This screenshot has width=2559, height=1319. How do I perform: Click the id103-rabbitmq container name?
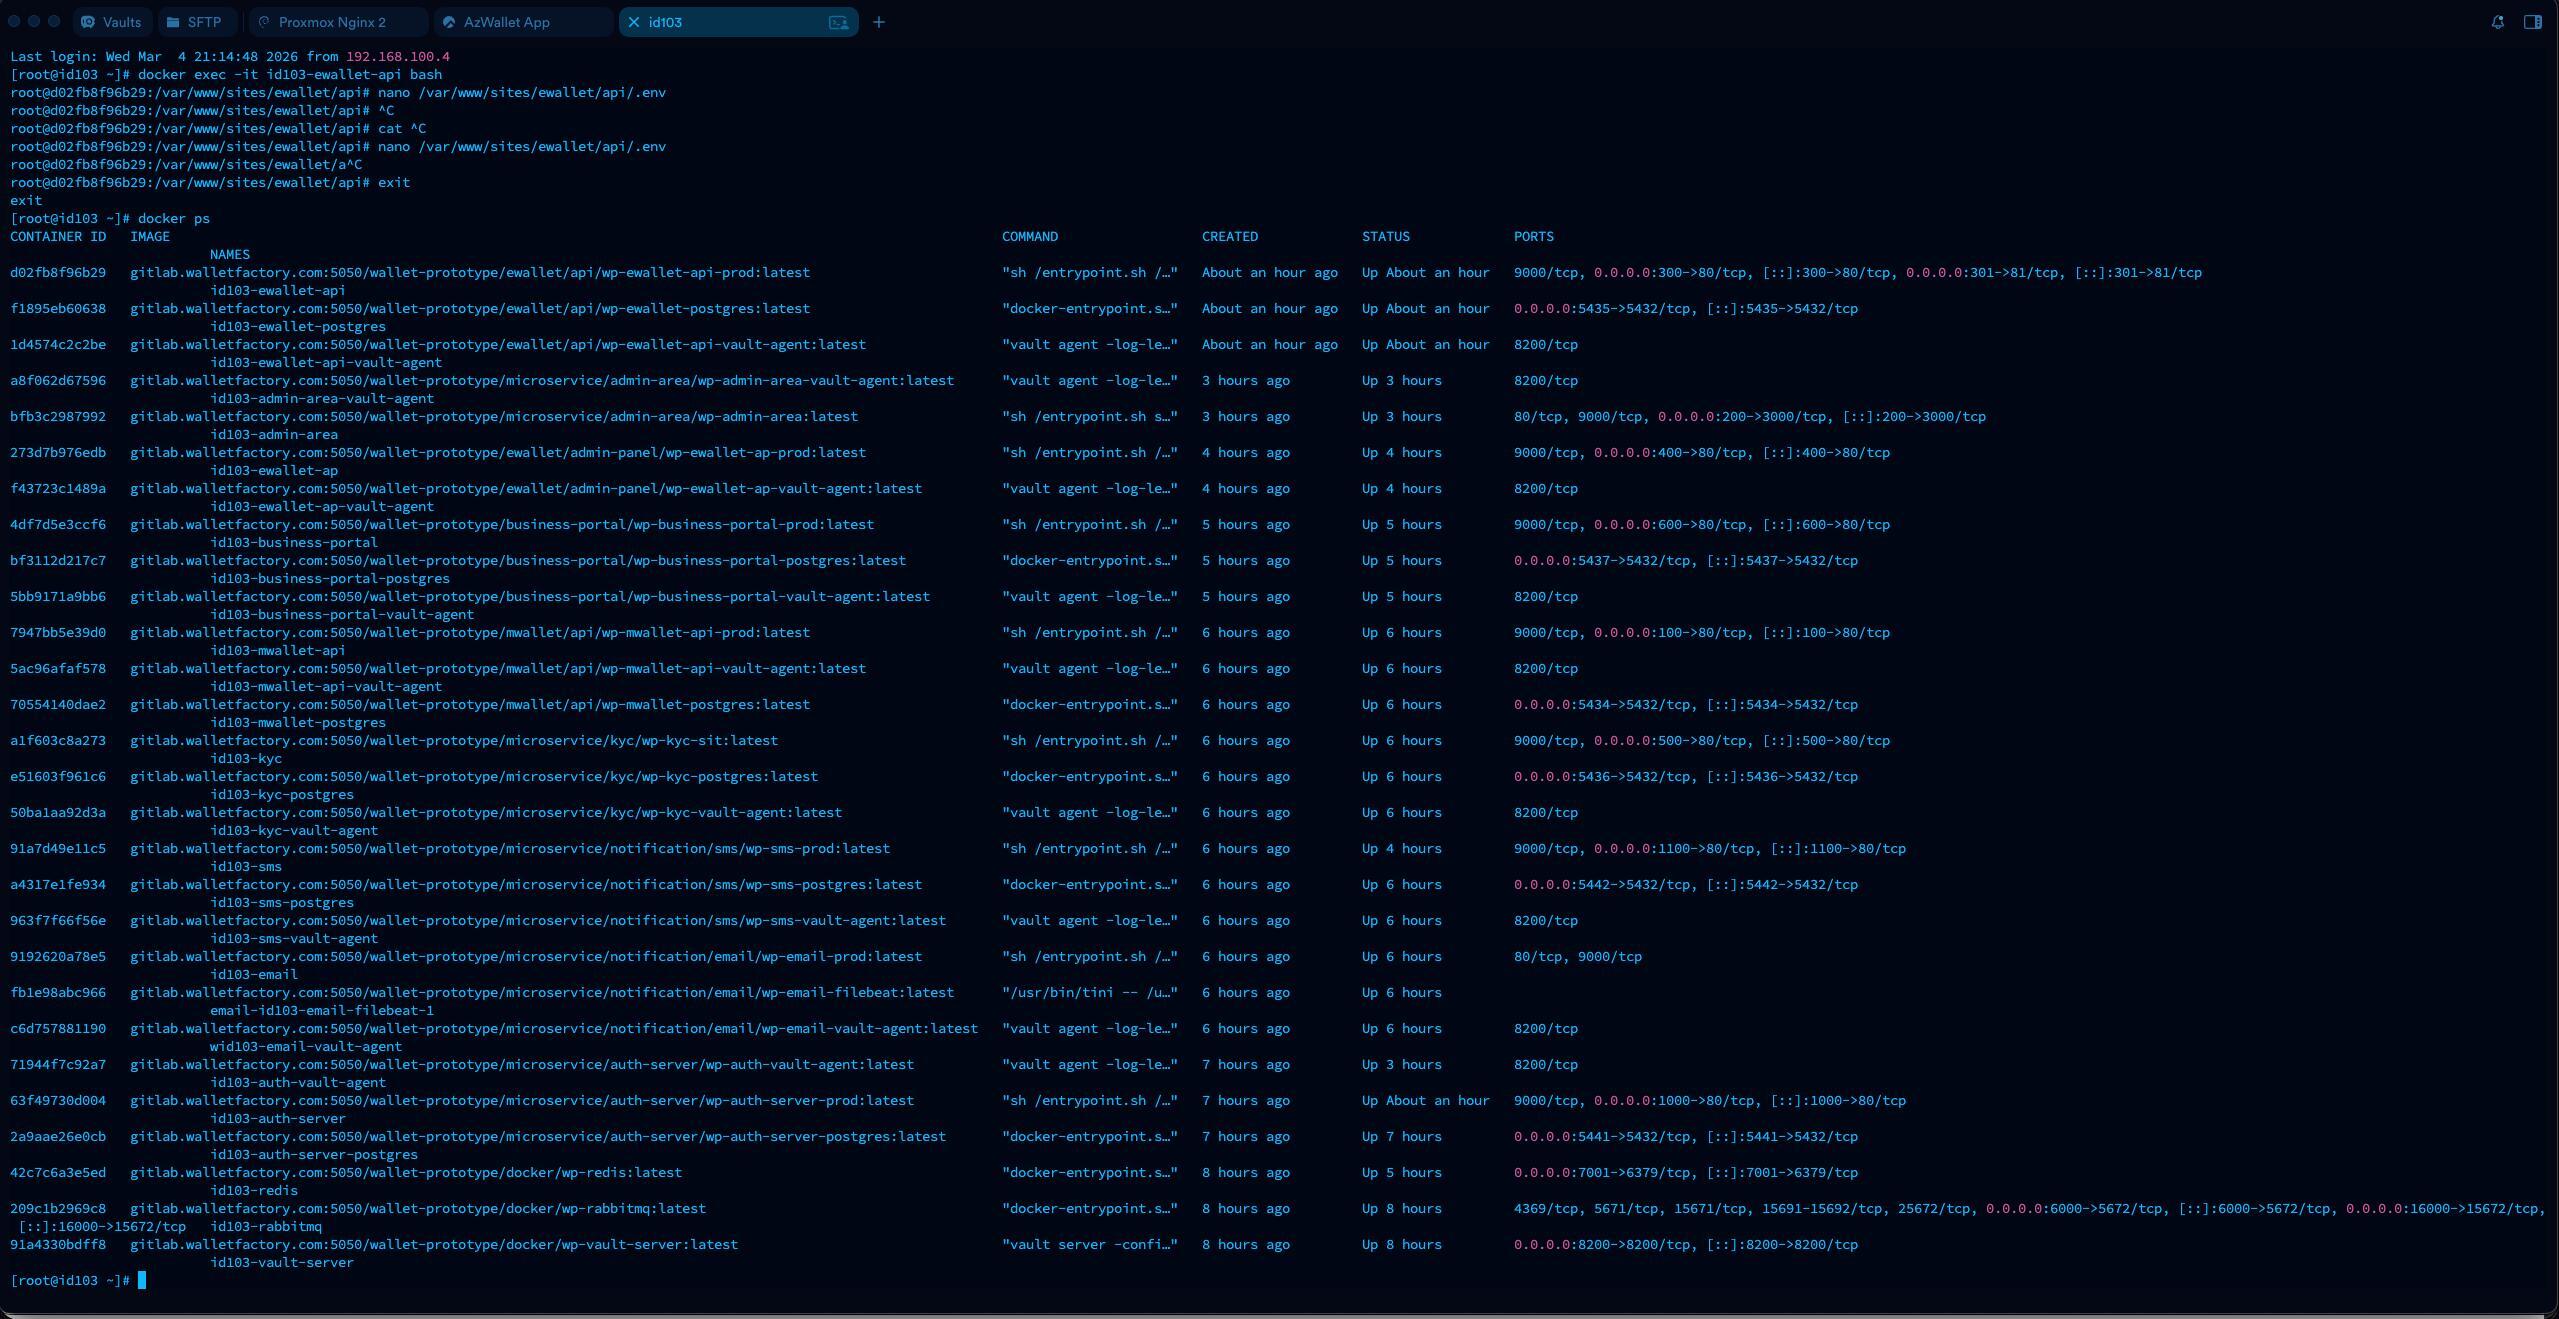coord(265,1226)
